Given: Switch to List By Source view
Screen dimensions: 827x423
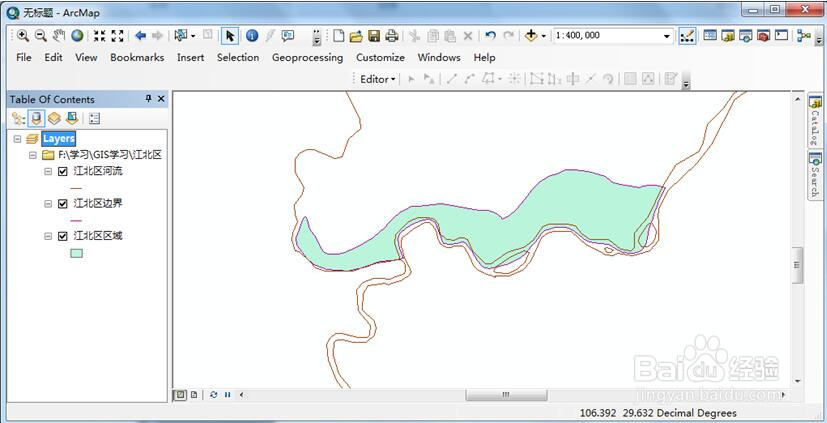Looking at the screenshot, I should 36,119.
